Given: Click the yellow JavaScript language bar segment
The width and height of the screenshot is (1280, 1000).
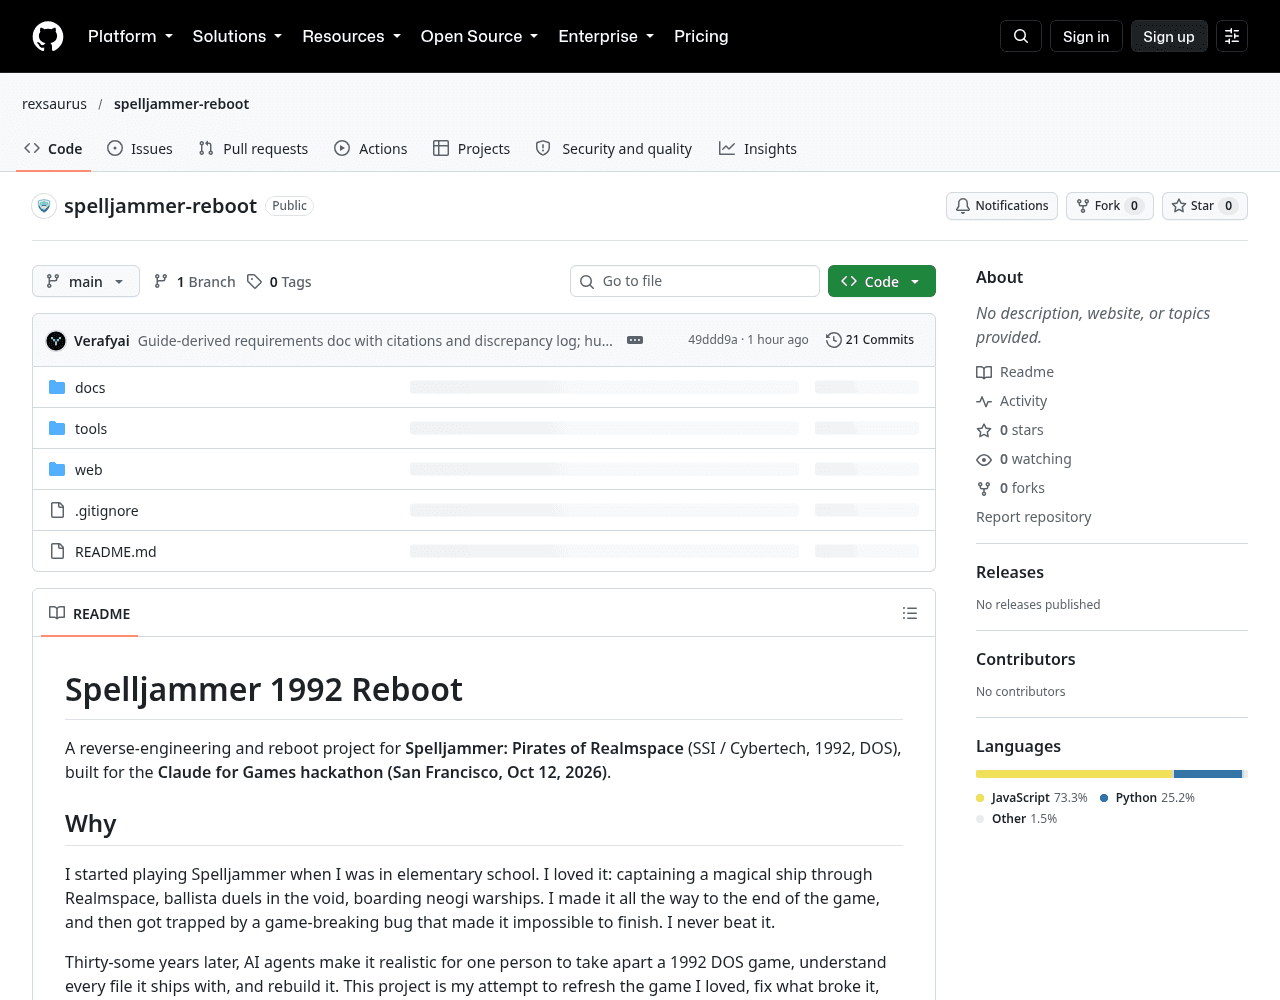Looking at the screenshot, I should tap(1074, 774).
